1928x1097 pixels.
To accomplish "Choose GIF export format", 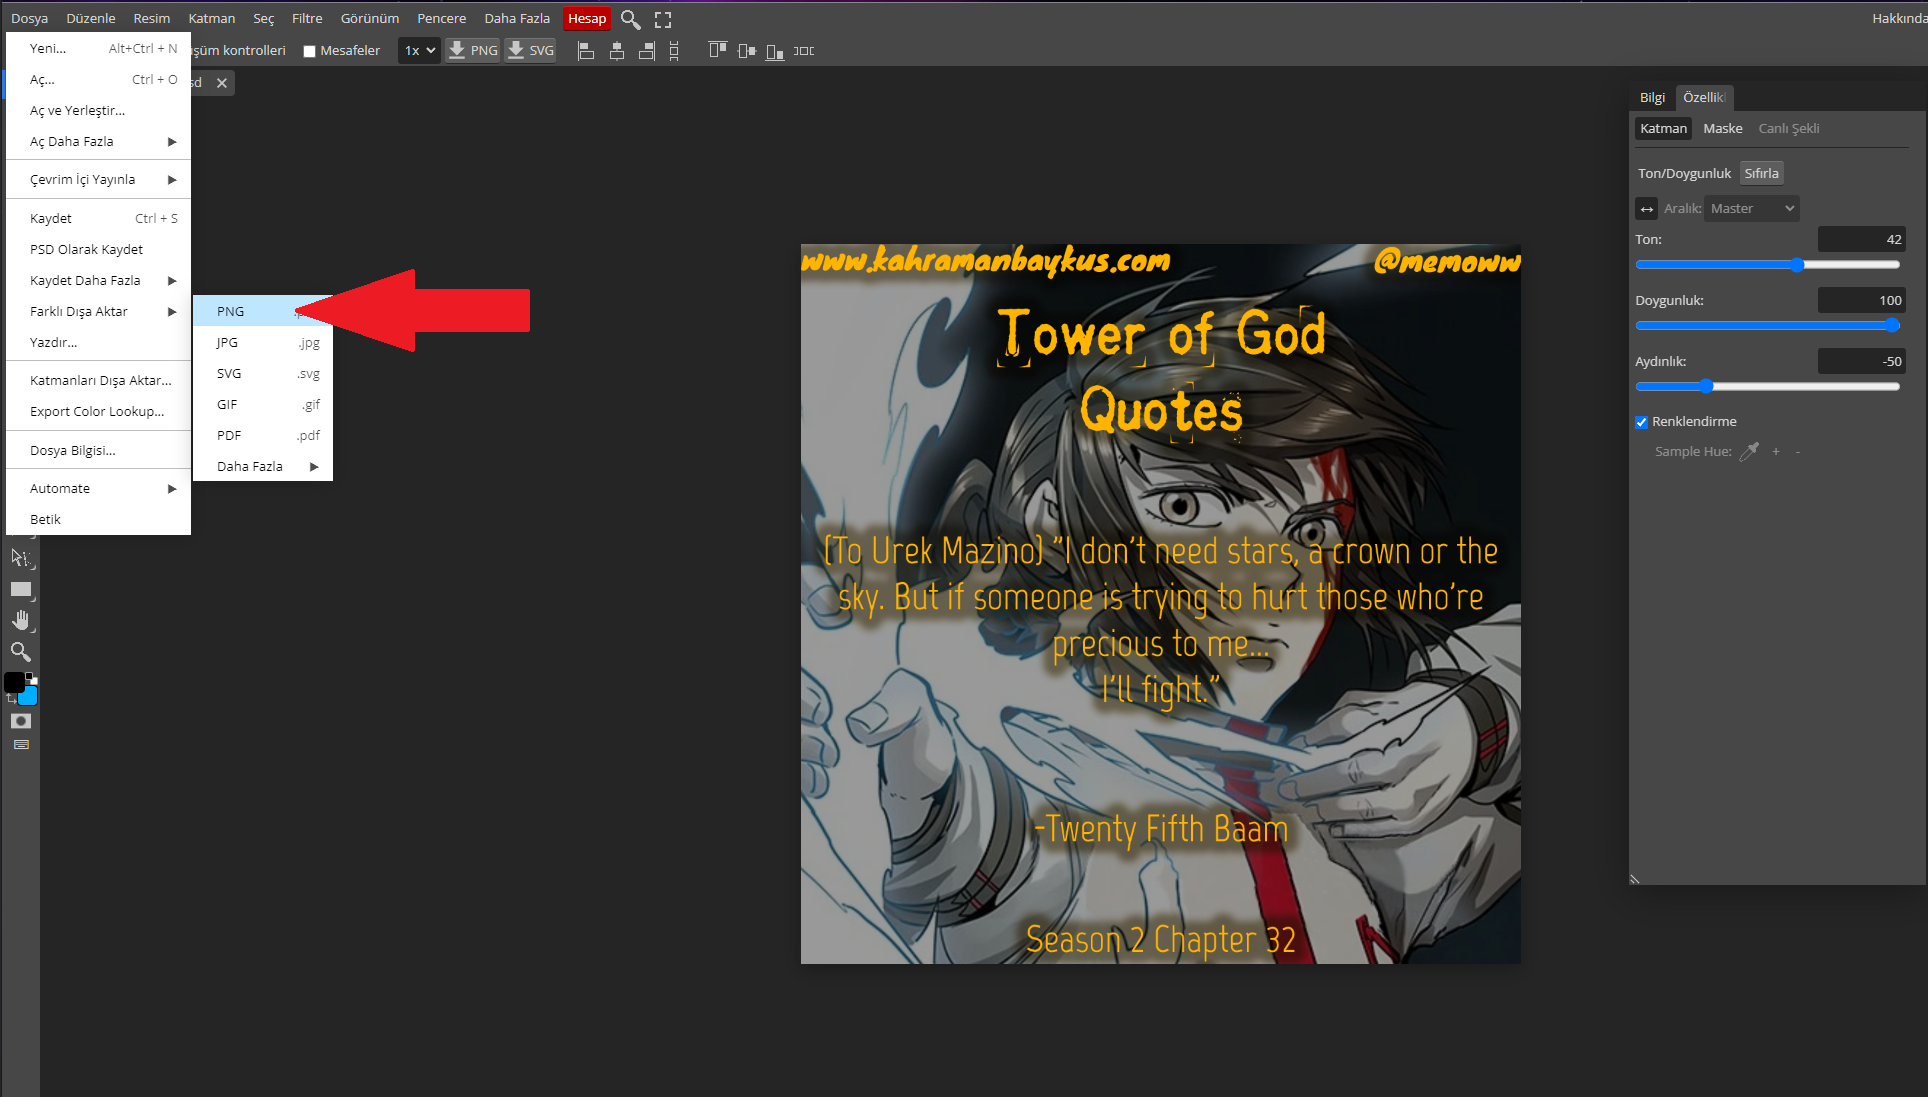I will click(263, 405).
